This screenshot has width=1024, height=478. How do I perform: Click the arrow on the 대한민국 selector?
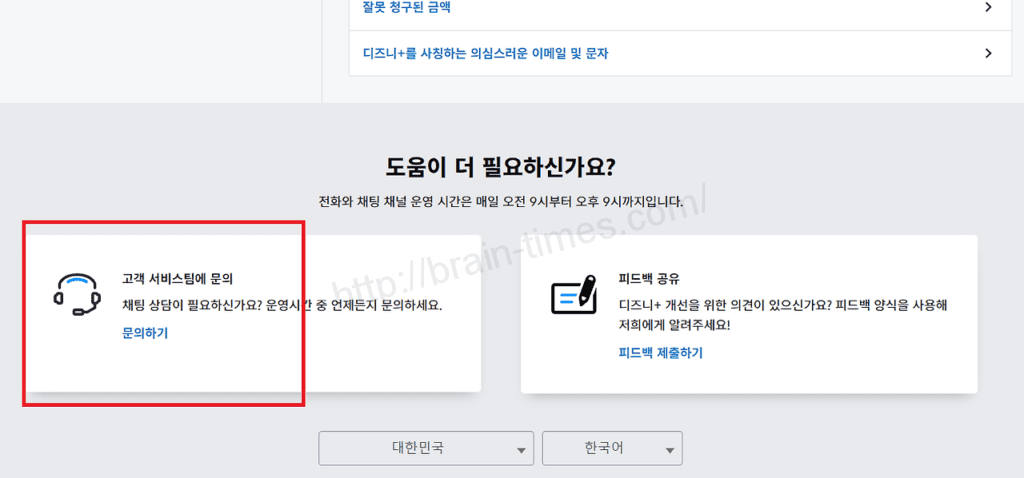point(521,451)
